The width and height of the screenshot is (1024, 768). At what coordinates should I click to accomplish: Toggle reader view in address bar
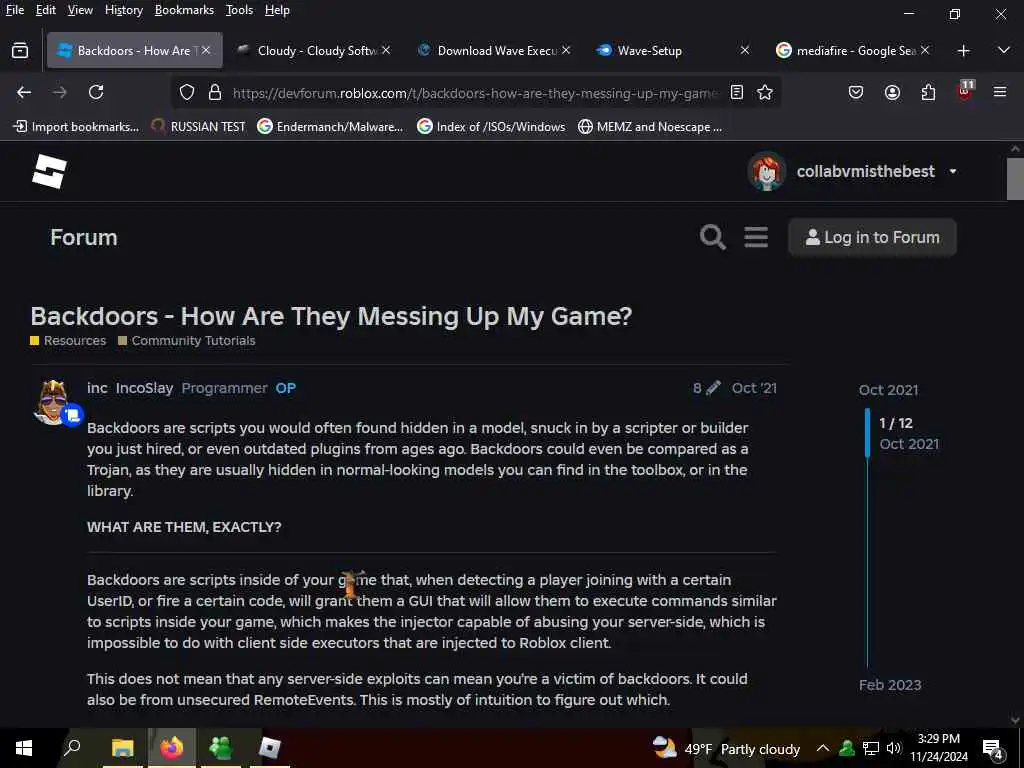pos(737,93)
